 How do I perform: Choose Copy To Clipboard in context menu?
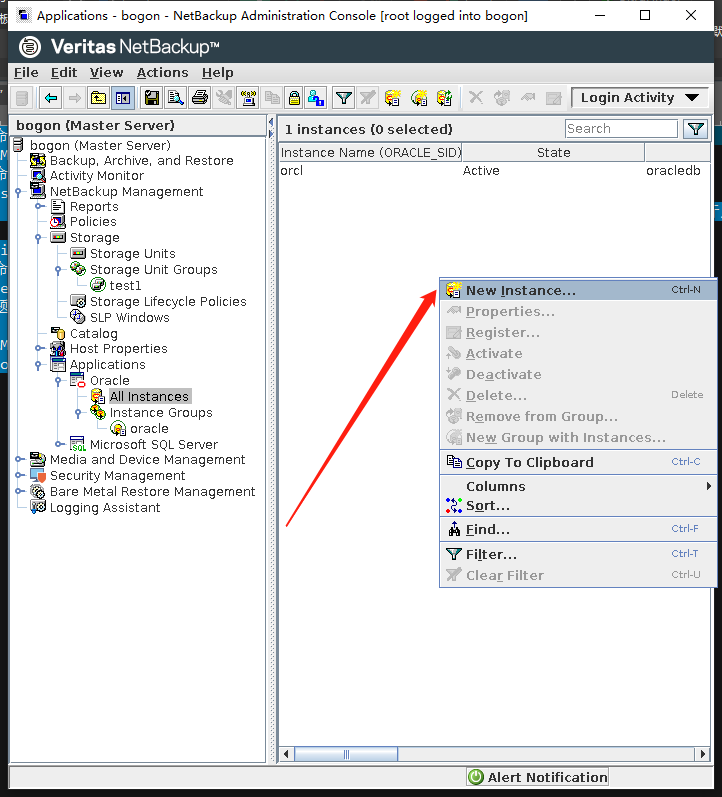pyautogui.click(x=578, y=462)
